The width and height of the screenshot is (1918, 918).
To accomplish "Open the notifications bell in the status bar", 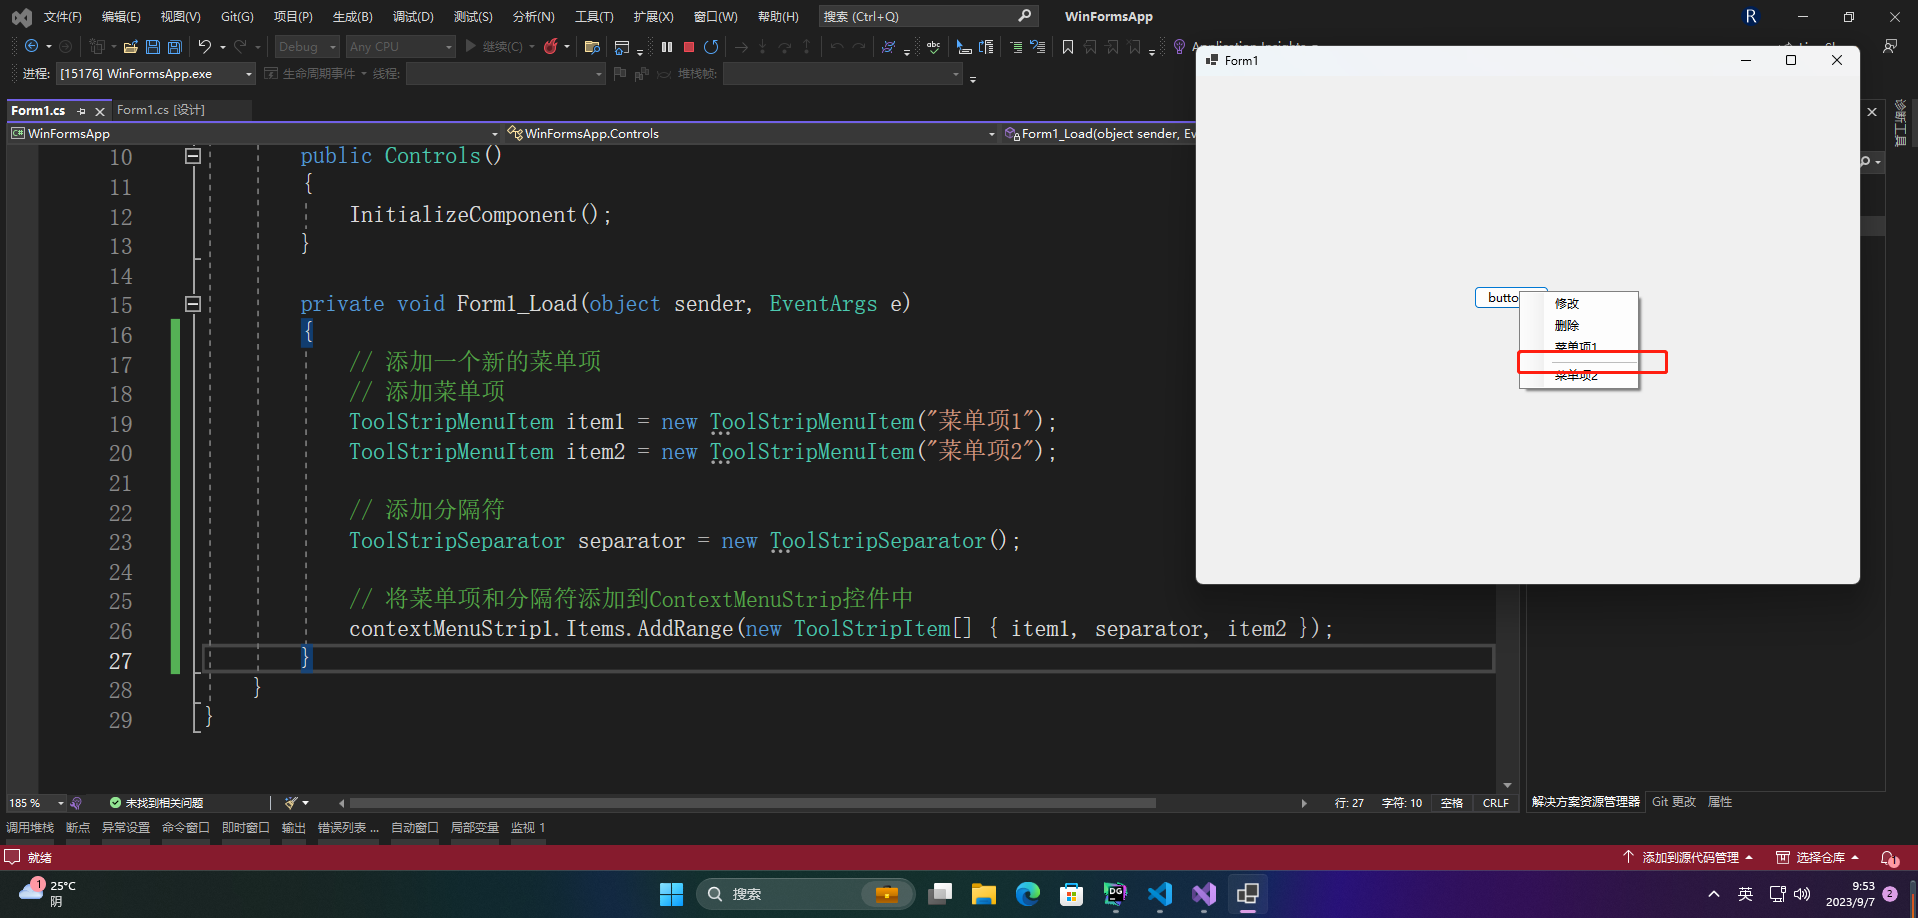I will point(1889,858).
